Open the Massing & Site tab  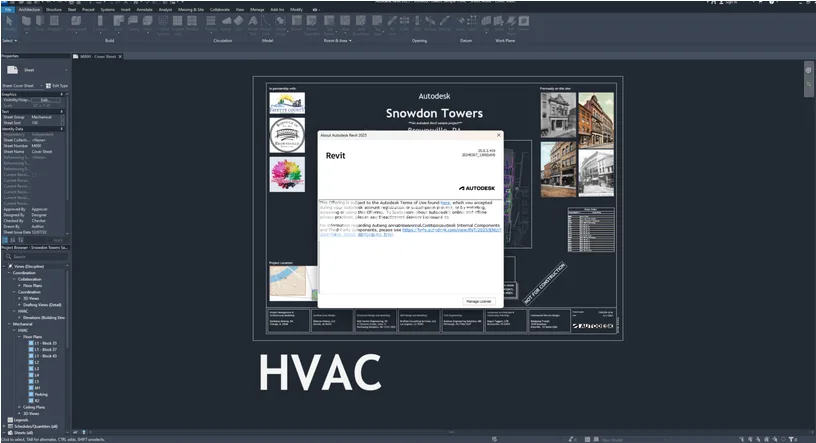[191, 9]
